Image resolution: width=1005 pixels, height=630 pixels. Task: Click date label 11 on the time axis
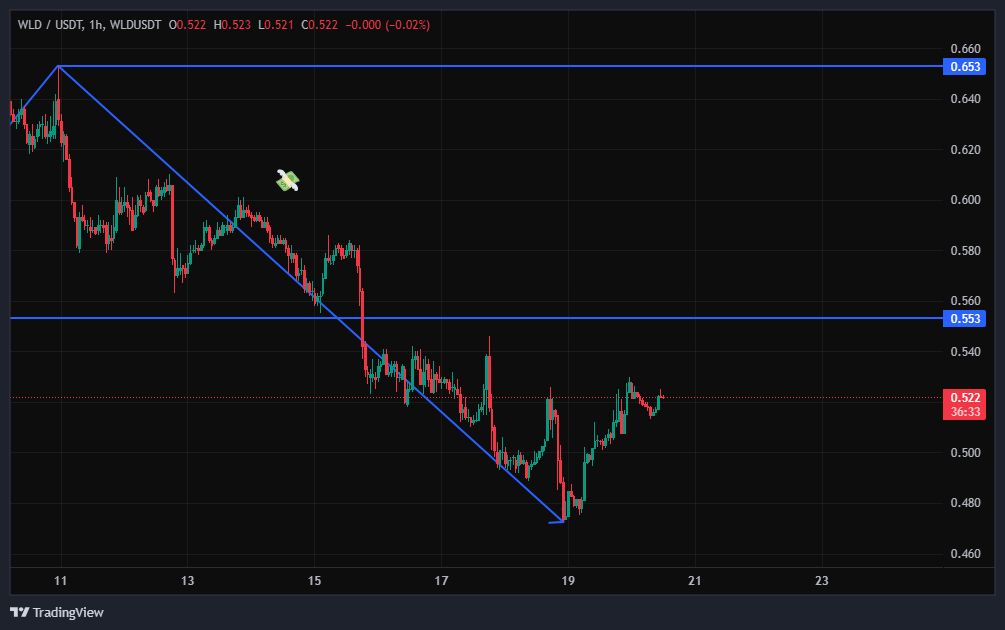61,581
